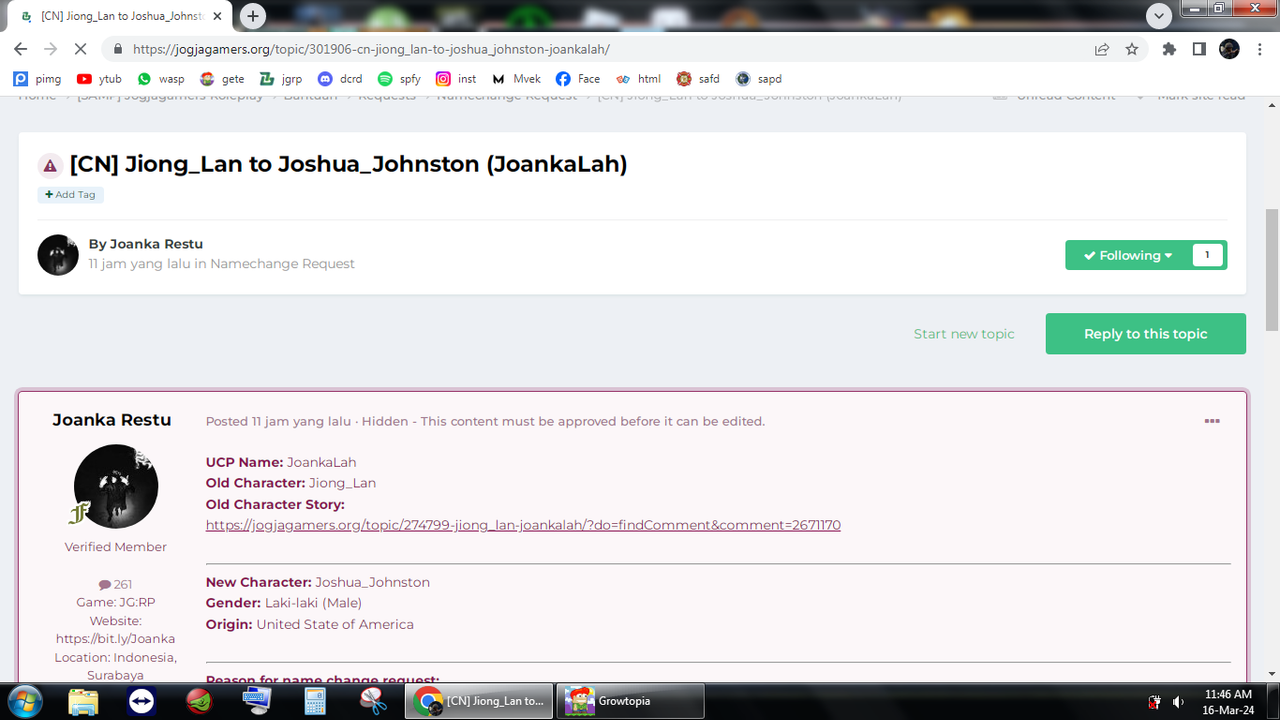Open Joanka Restu author avatar in header
Viewport: 1280px width, 720px height.
58,255
